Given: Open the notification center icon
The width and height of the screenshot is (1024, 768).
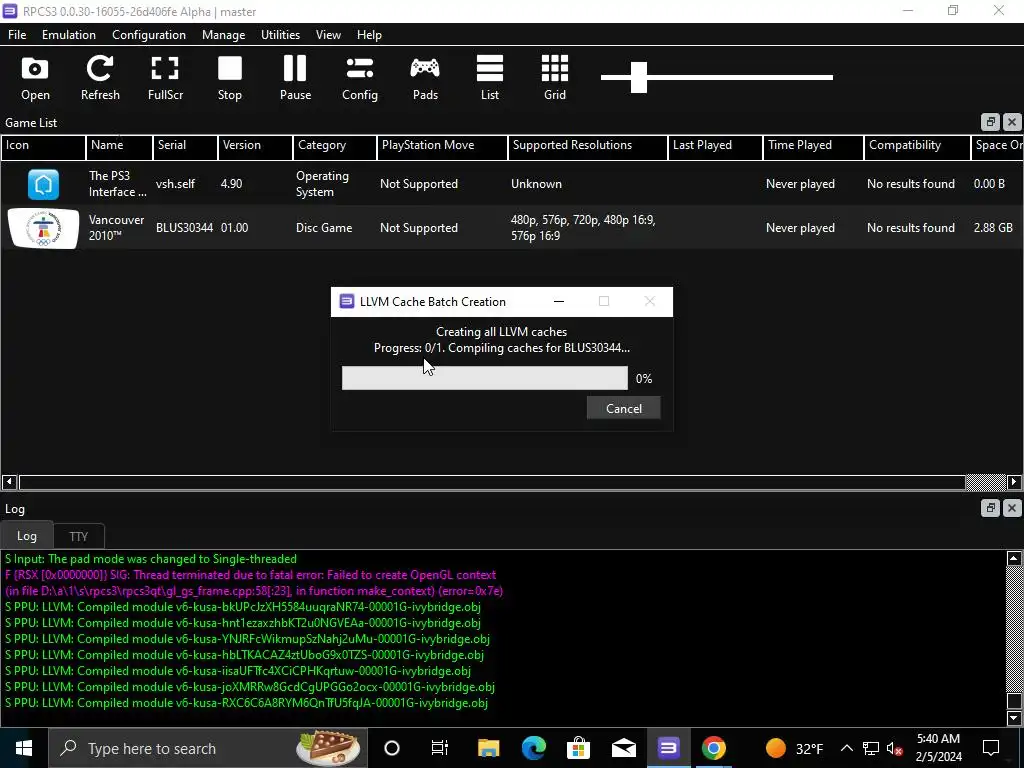Looking at the screenshot, I should (x=991, y=748).
